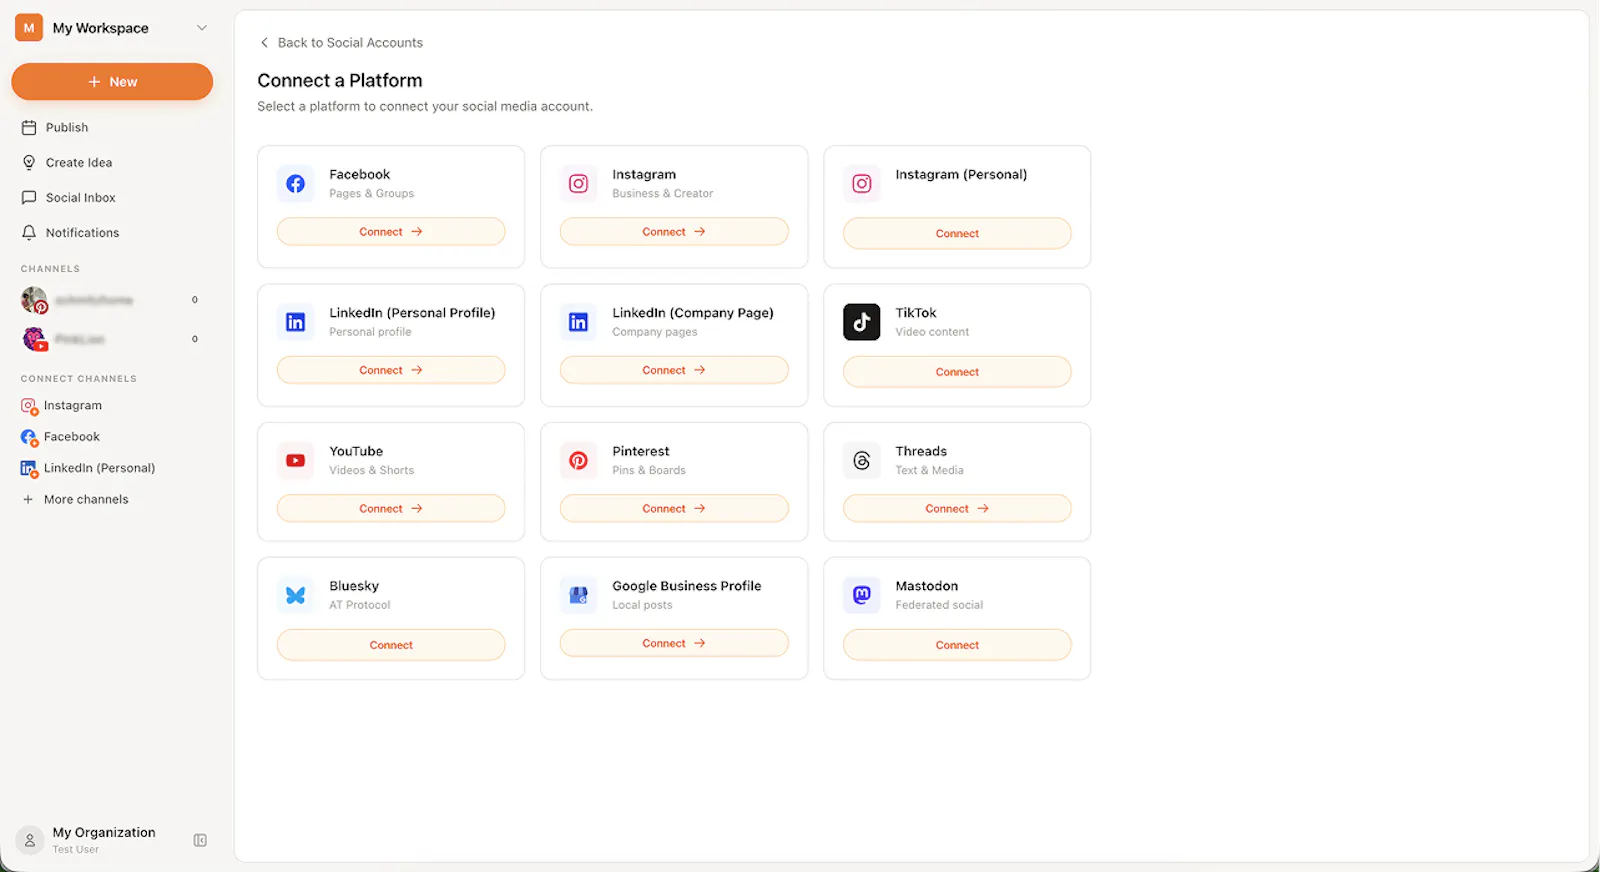Open the second channel with YouTube badge avatar

(34, 339)
